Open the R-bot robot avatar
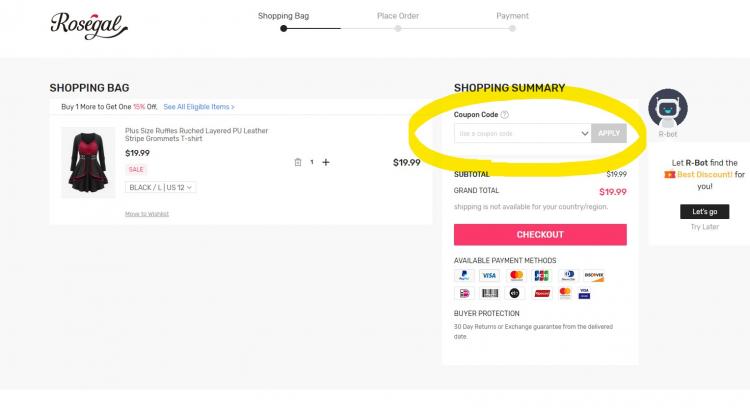The width and height of the screenshot is (750, 416). point(668,109)
